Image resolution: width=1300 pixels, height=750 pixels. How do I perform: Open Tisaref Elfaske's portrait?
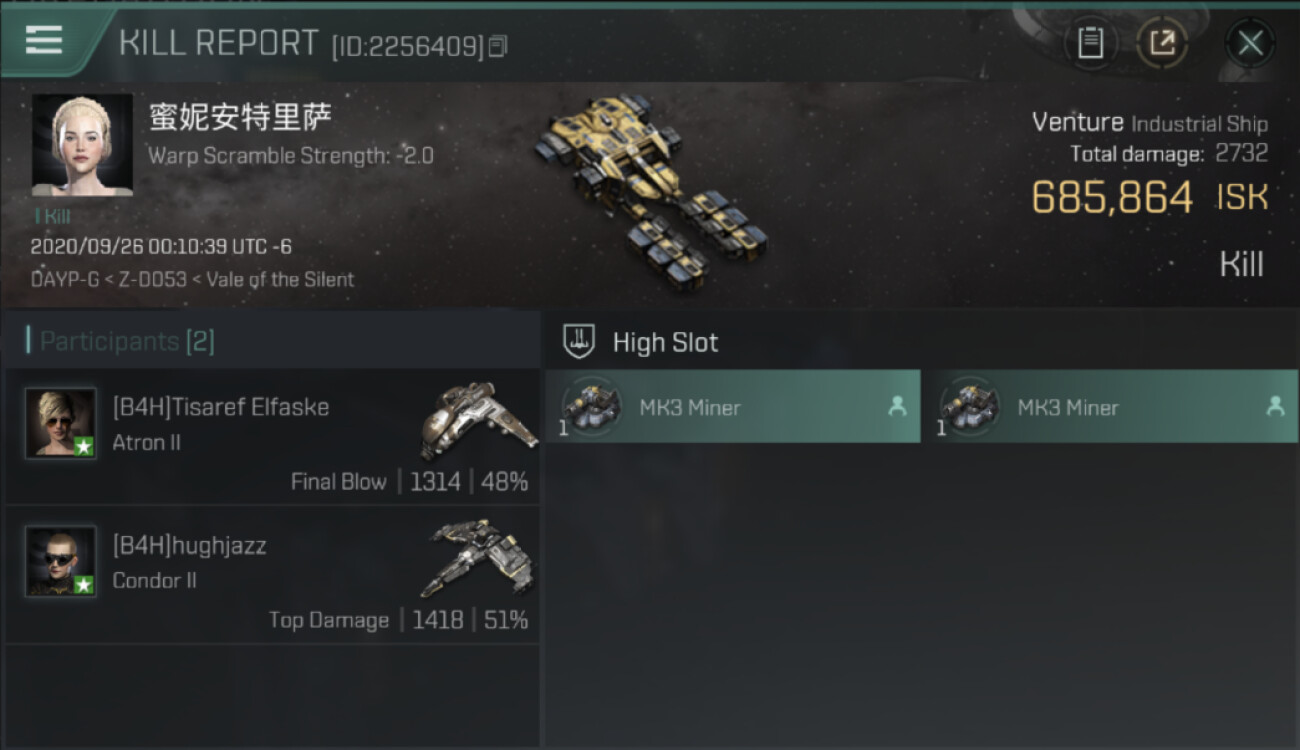[x=61, y=423]
